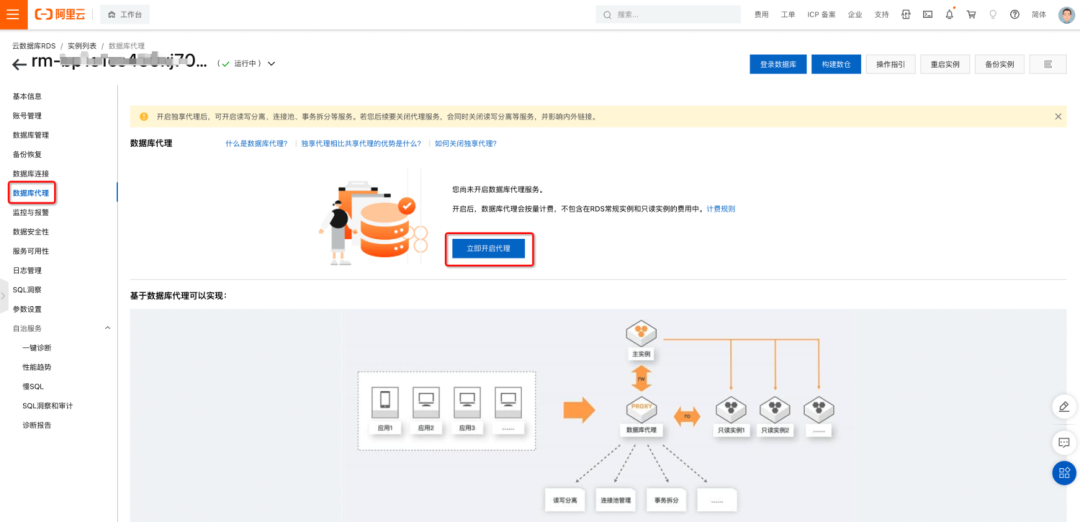This screenshot has height=522, width=1080.
Task: Click the code bracket icon beside 支持
Action: click(906, 14)
